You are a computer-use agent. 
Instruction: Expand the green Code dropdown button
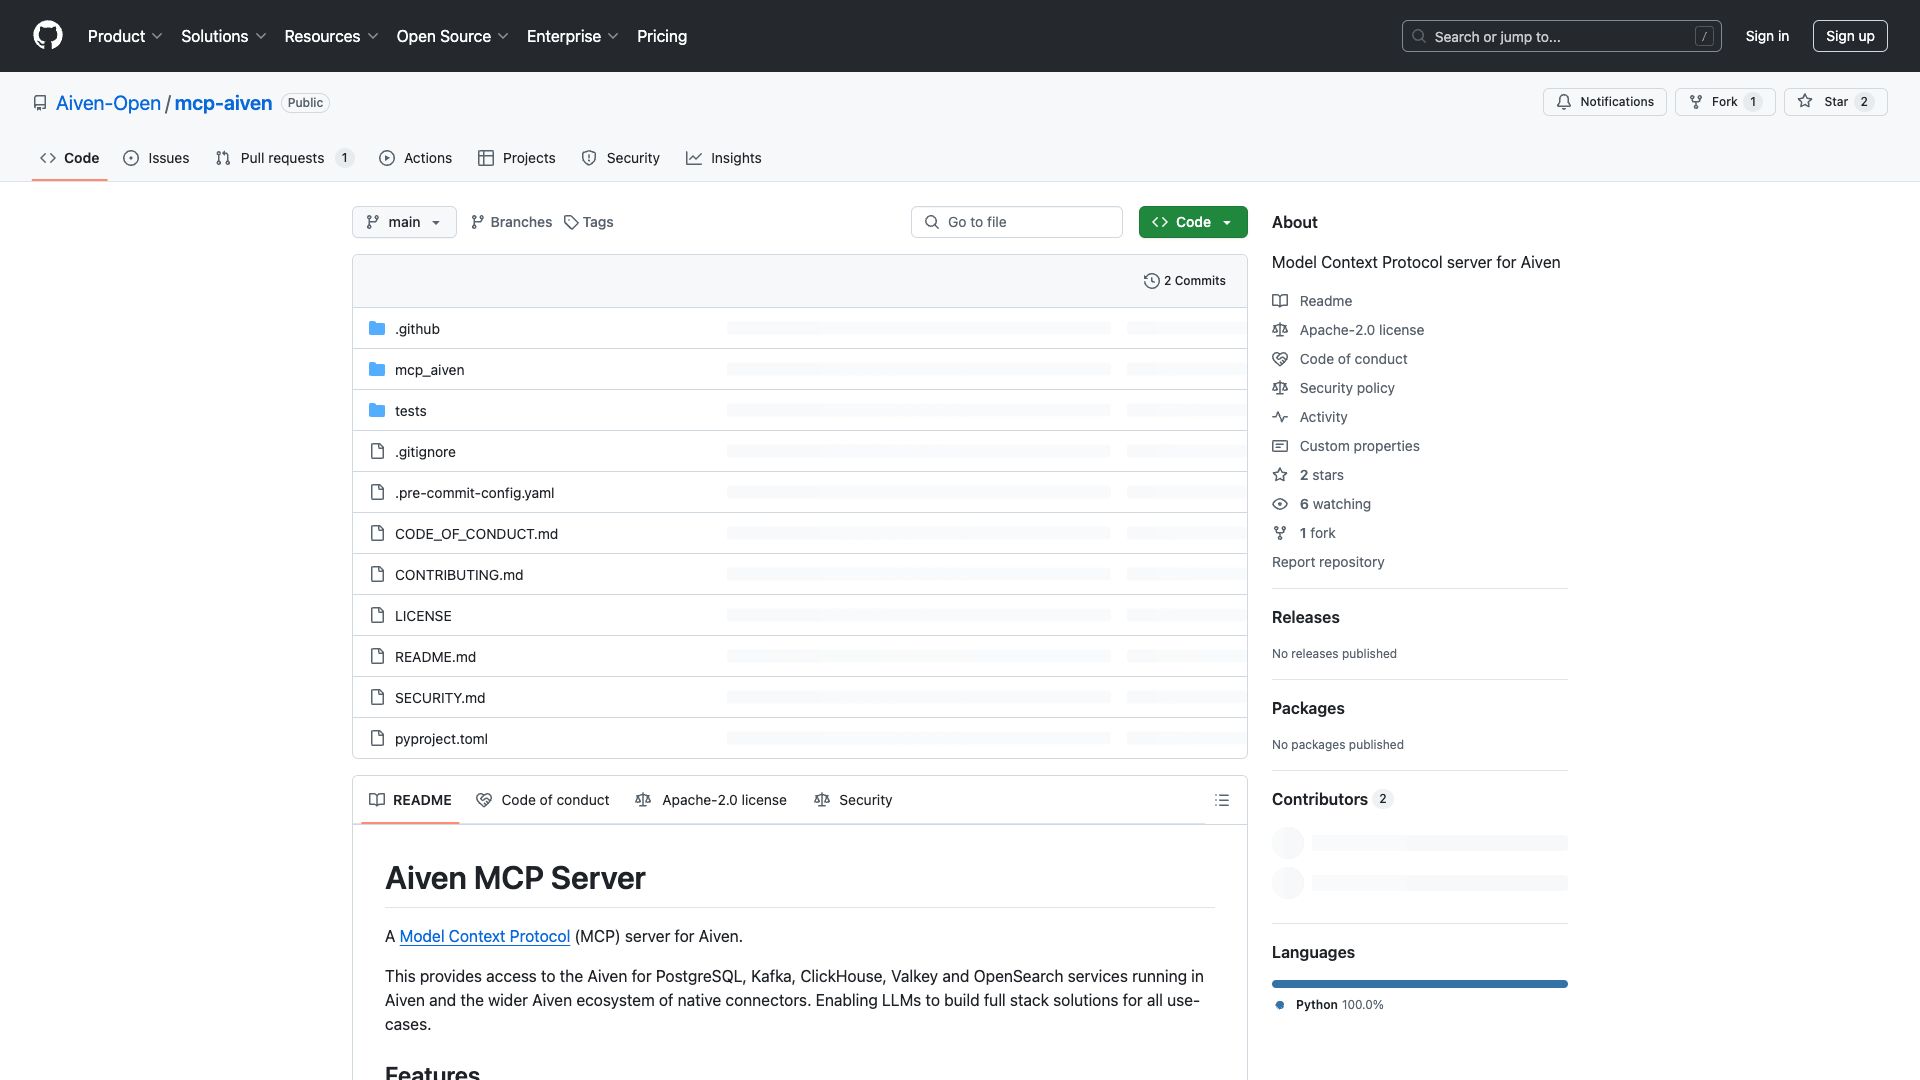[x=1192, y=222]
